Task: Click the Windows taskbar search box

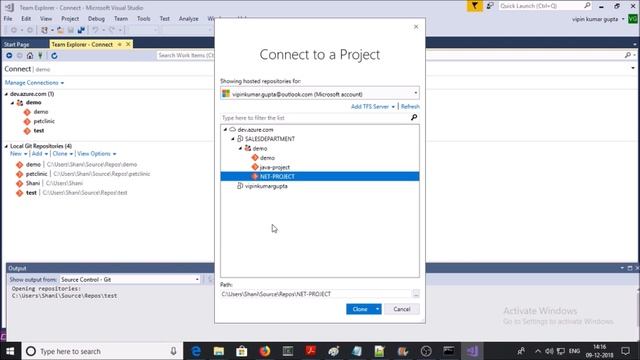Action: point(102,351)
